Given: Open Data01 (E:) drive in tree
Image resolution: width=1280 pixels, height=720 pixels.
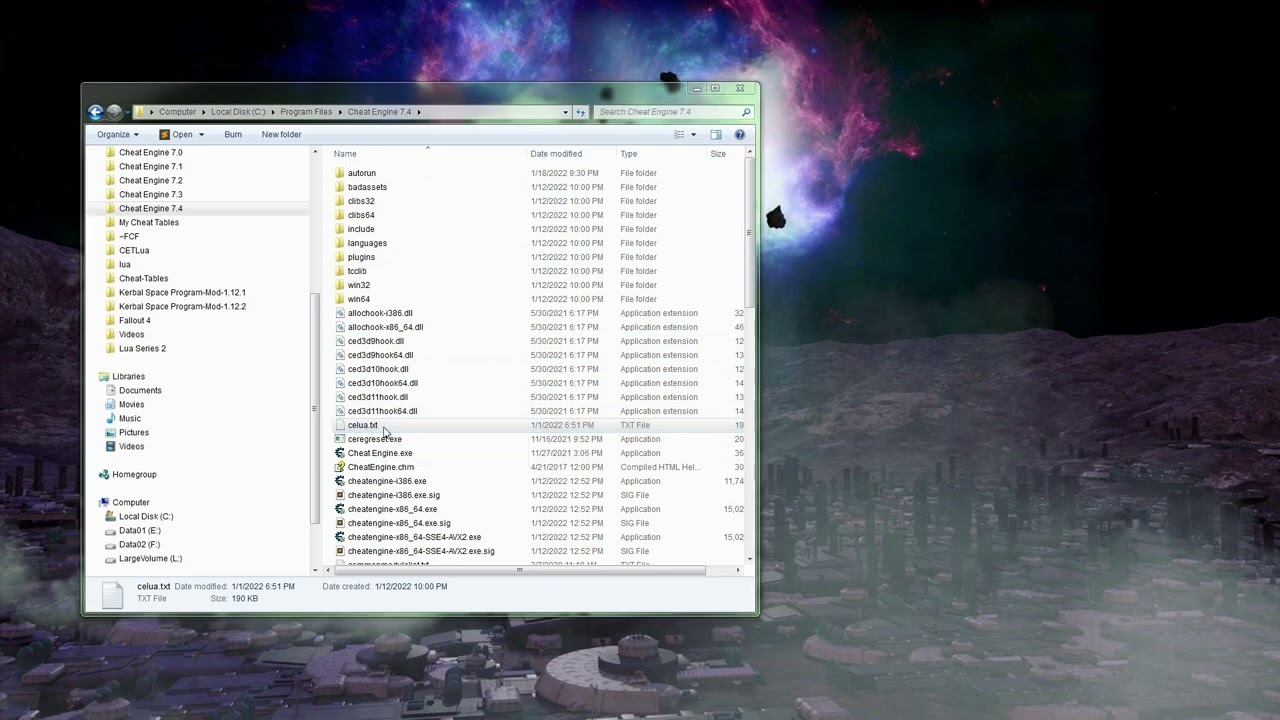Looking at the screenshot, I should pos(139,530).
